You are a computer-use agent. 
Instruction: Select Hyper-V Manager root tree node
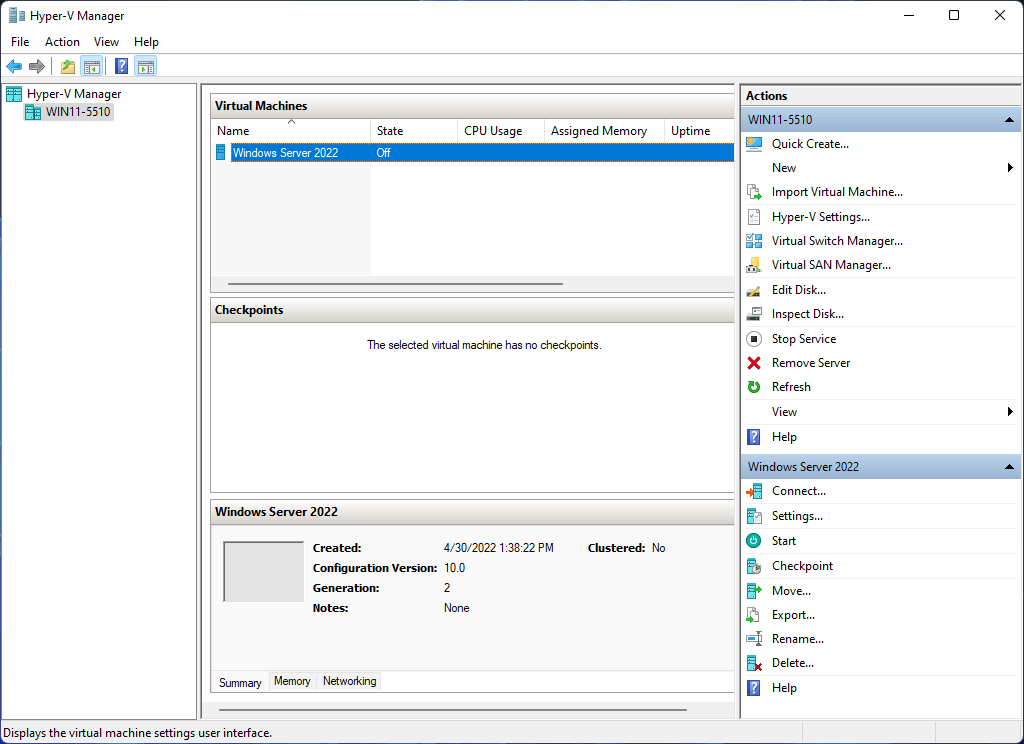coord(74,94)
